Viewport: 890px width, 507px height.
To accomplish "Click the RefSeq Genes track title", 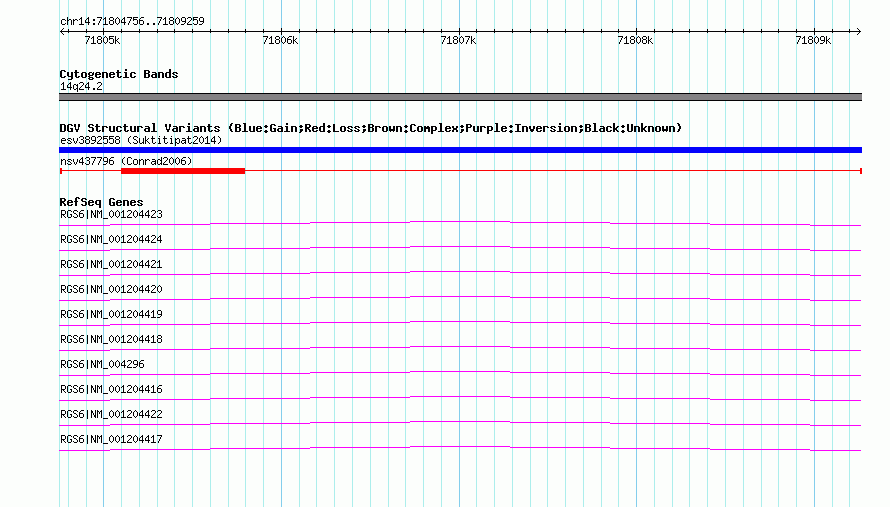I will (101, 202).
